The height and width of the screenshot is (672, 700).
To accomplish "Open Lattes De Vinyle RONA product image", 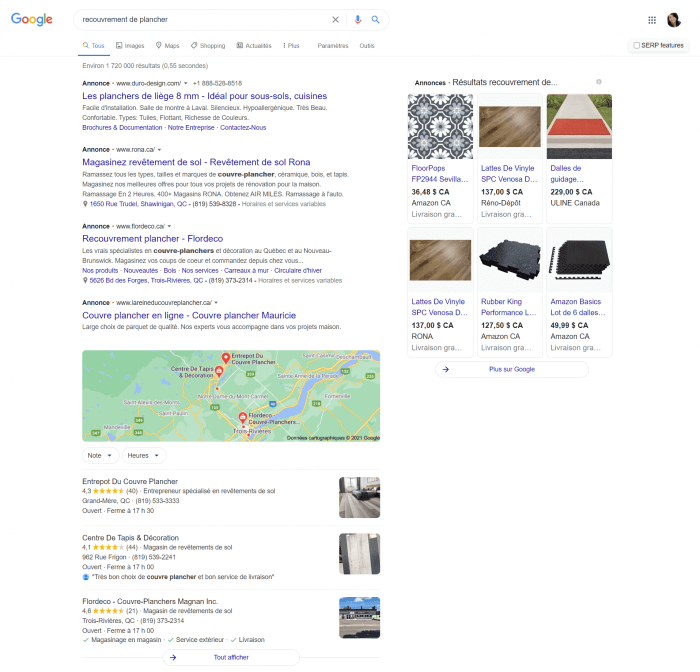I will tap(440, 260).
